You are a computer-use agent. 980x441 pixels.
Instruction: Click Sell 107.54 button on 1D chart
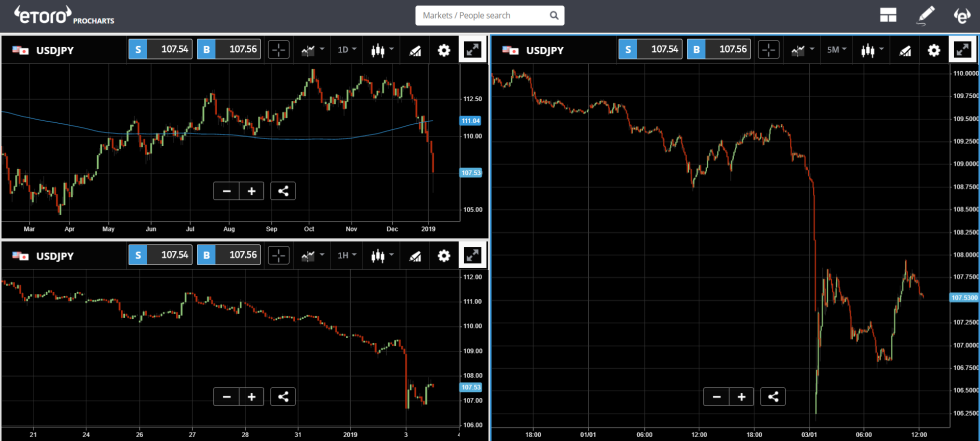coord(162,50)
